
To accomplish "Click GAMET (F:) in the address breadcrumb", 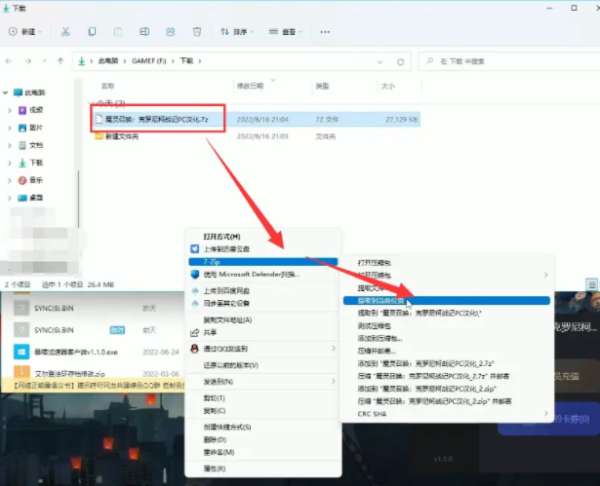I will click(x=149, y=61).
